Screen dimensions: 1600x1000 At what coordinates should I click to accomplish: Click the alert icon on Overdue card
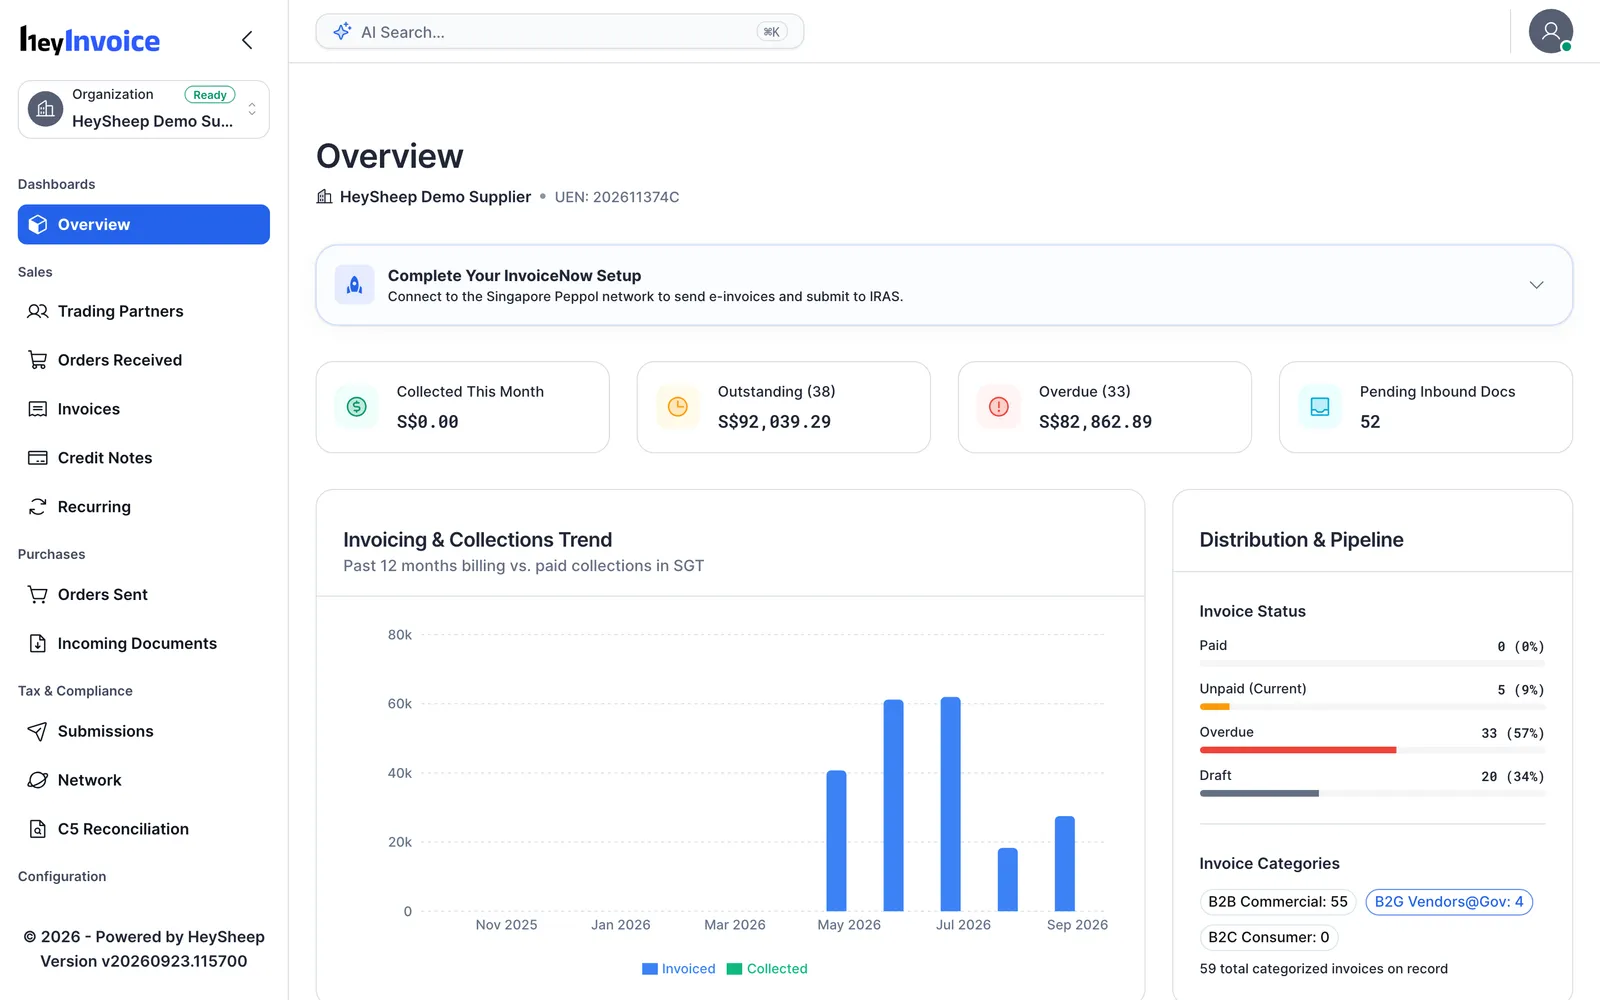point(999,407)
